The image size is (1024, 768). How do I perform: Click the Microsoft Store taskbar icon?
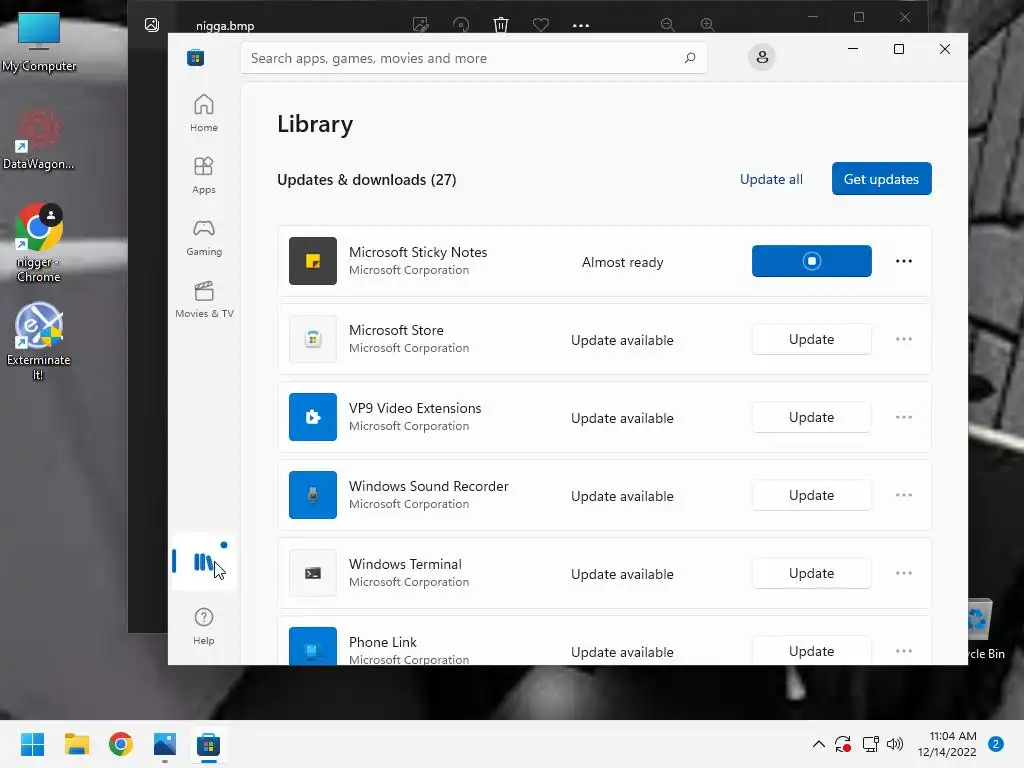(x=208, y=744)
